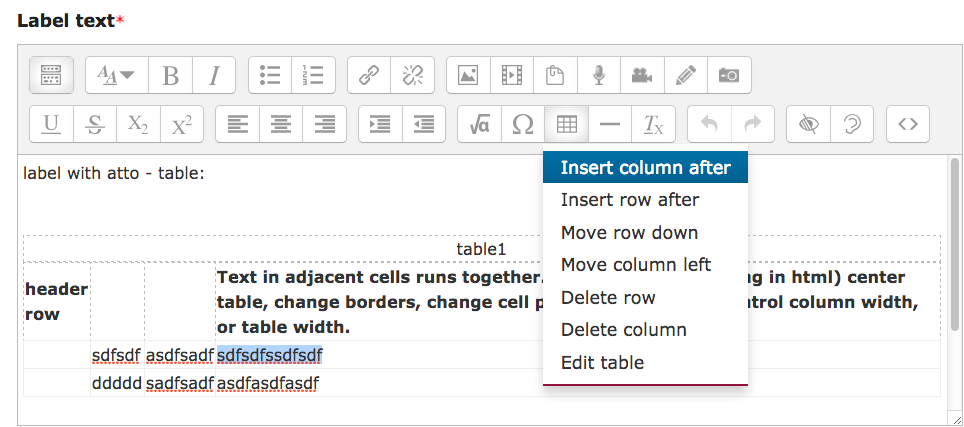The image size is (964, 427).
Task: Open the record audio microphone tool
Action: click(599, 75)
